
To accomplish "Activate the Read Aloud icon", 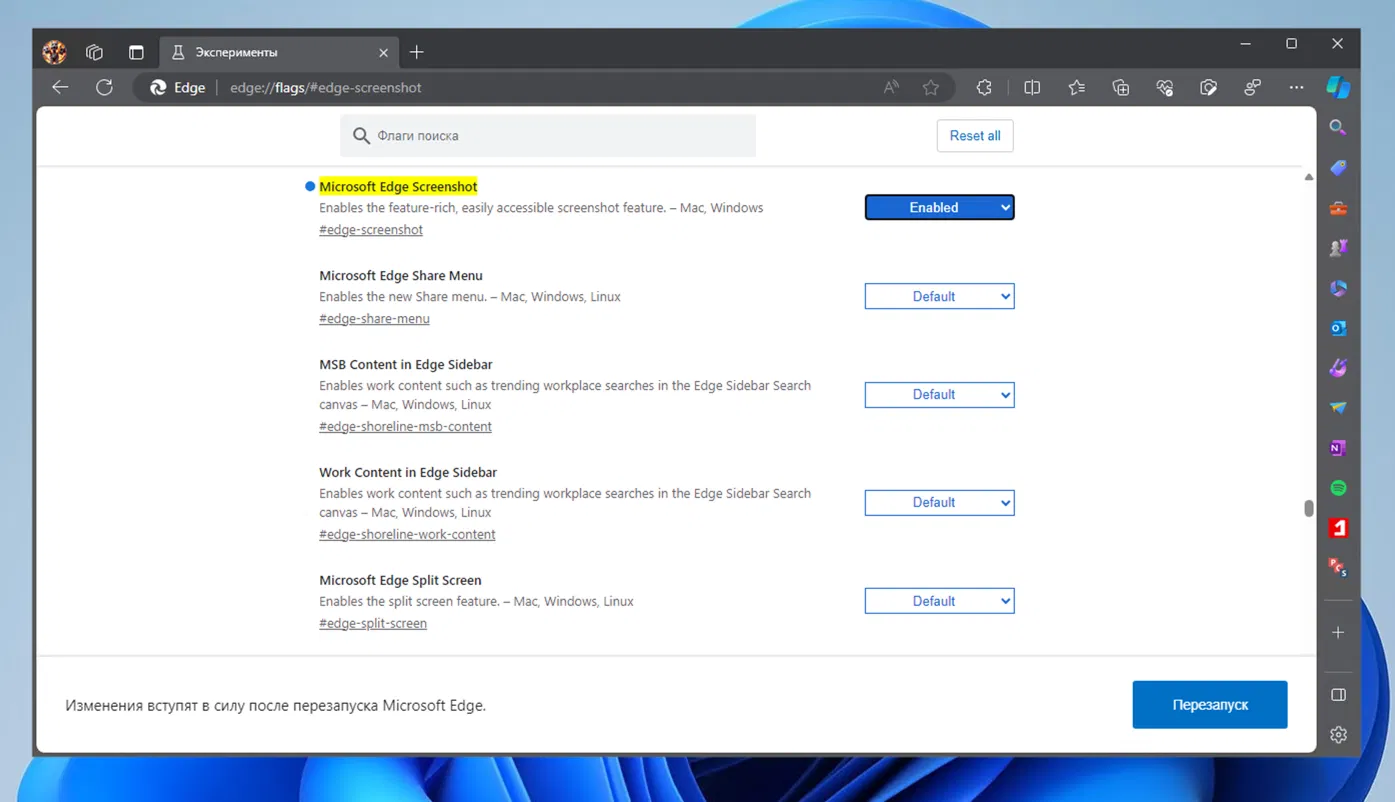I will [x=891, y=87].
